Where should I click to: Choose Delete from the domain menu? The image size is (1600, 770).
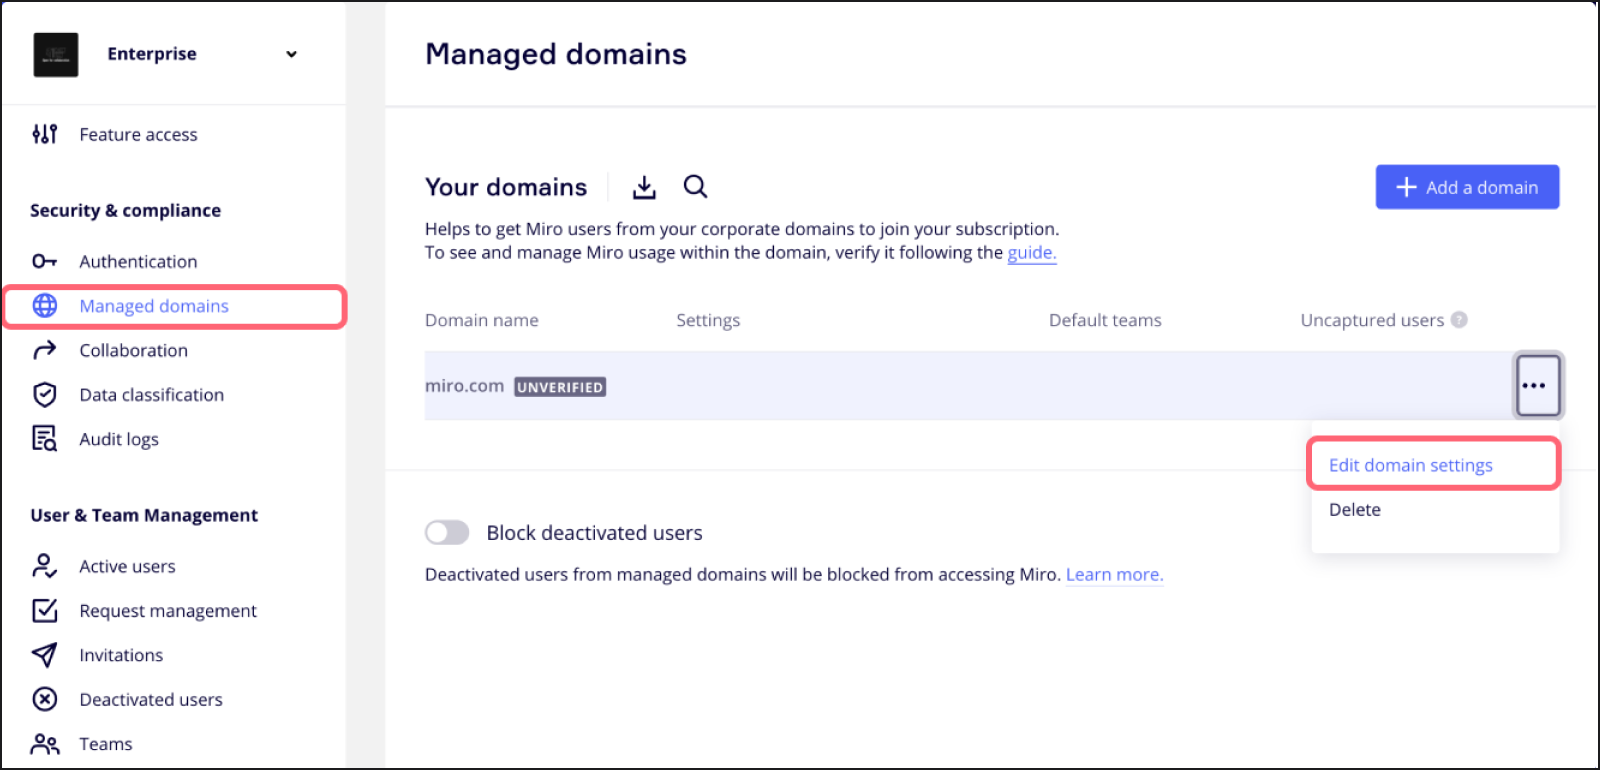point(1354,509)
